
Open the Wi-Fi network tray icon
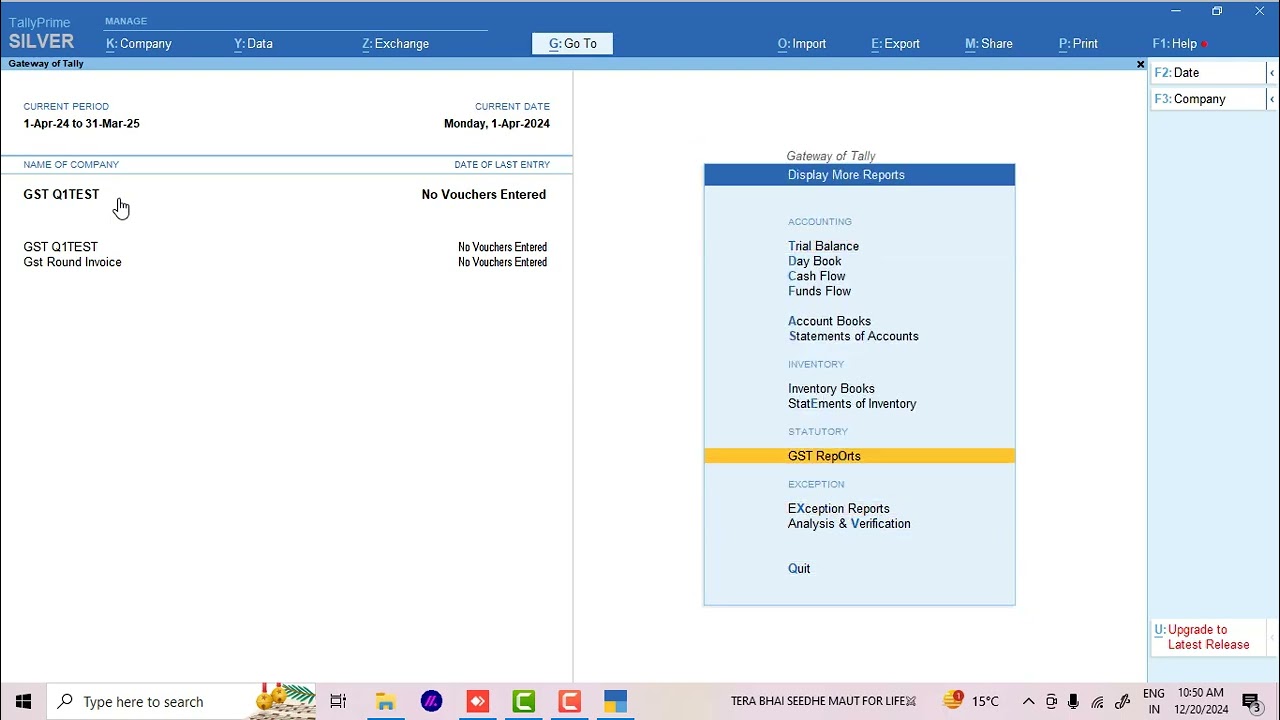1097,701
